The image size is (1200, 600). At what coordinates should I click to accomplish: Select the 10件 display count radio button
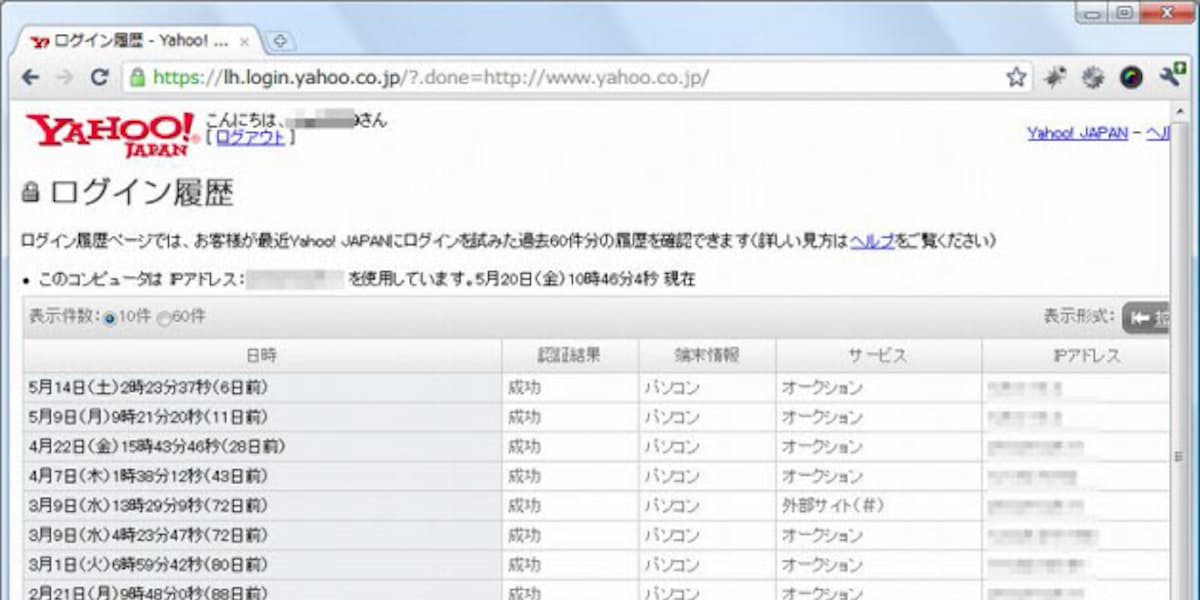point(110,318)
